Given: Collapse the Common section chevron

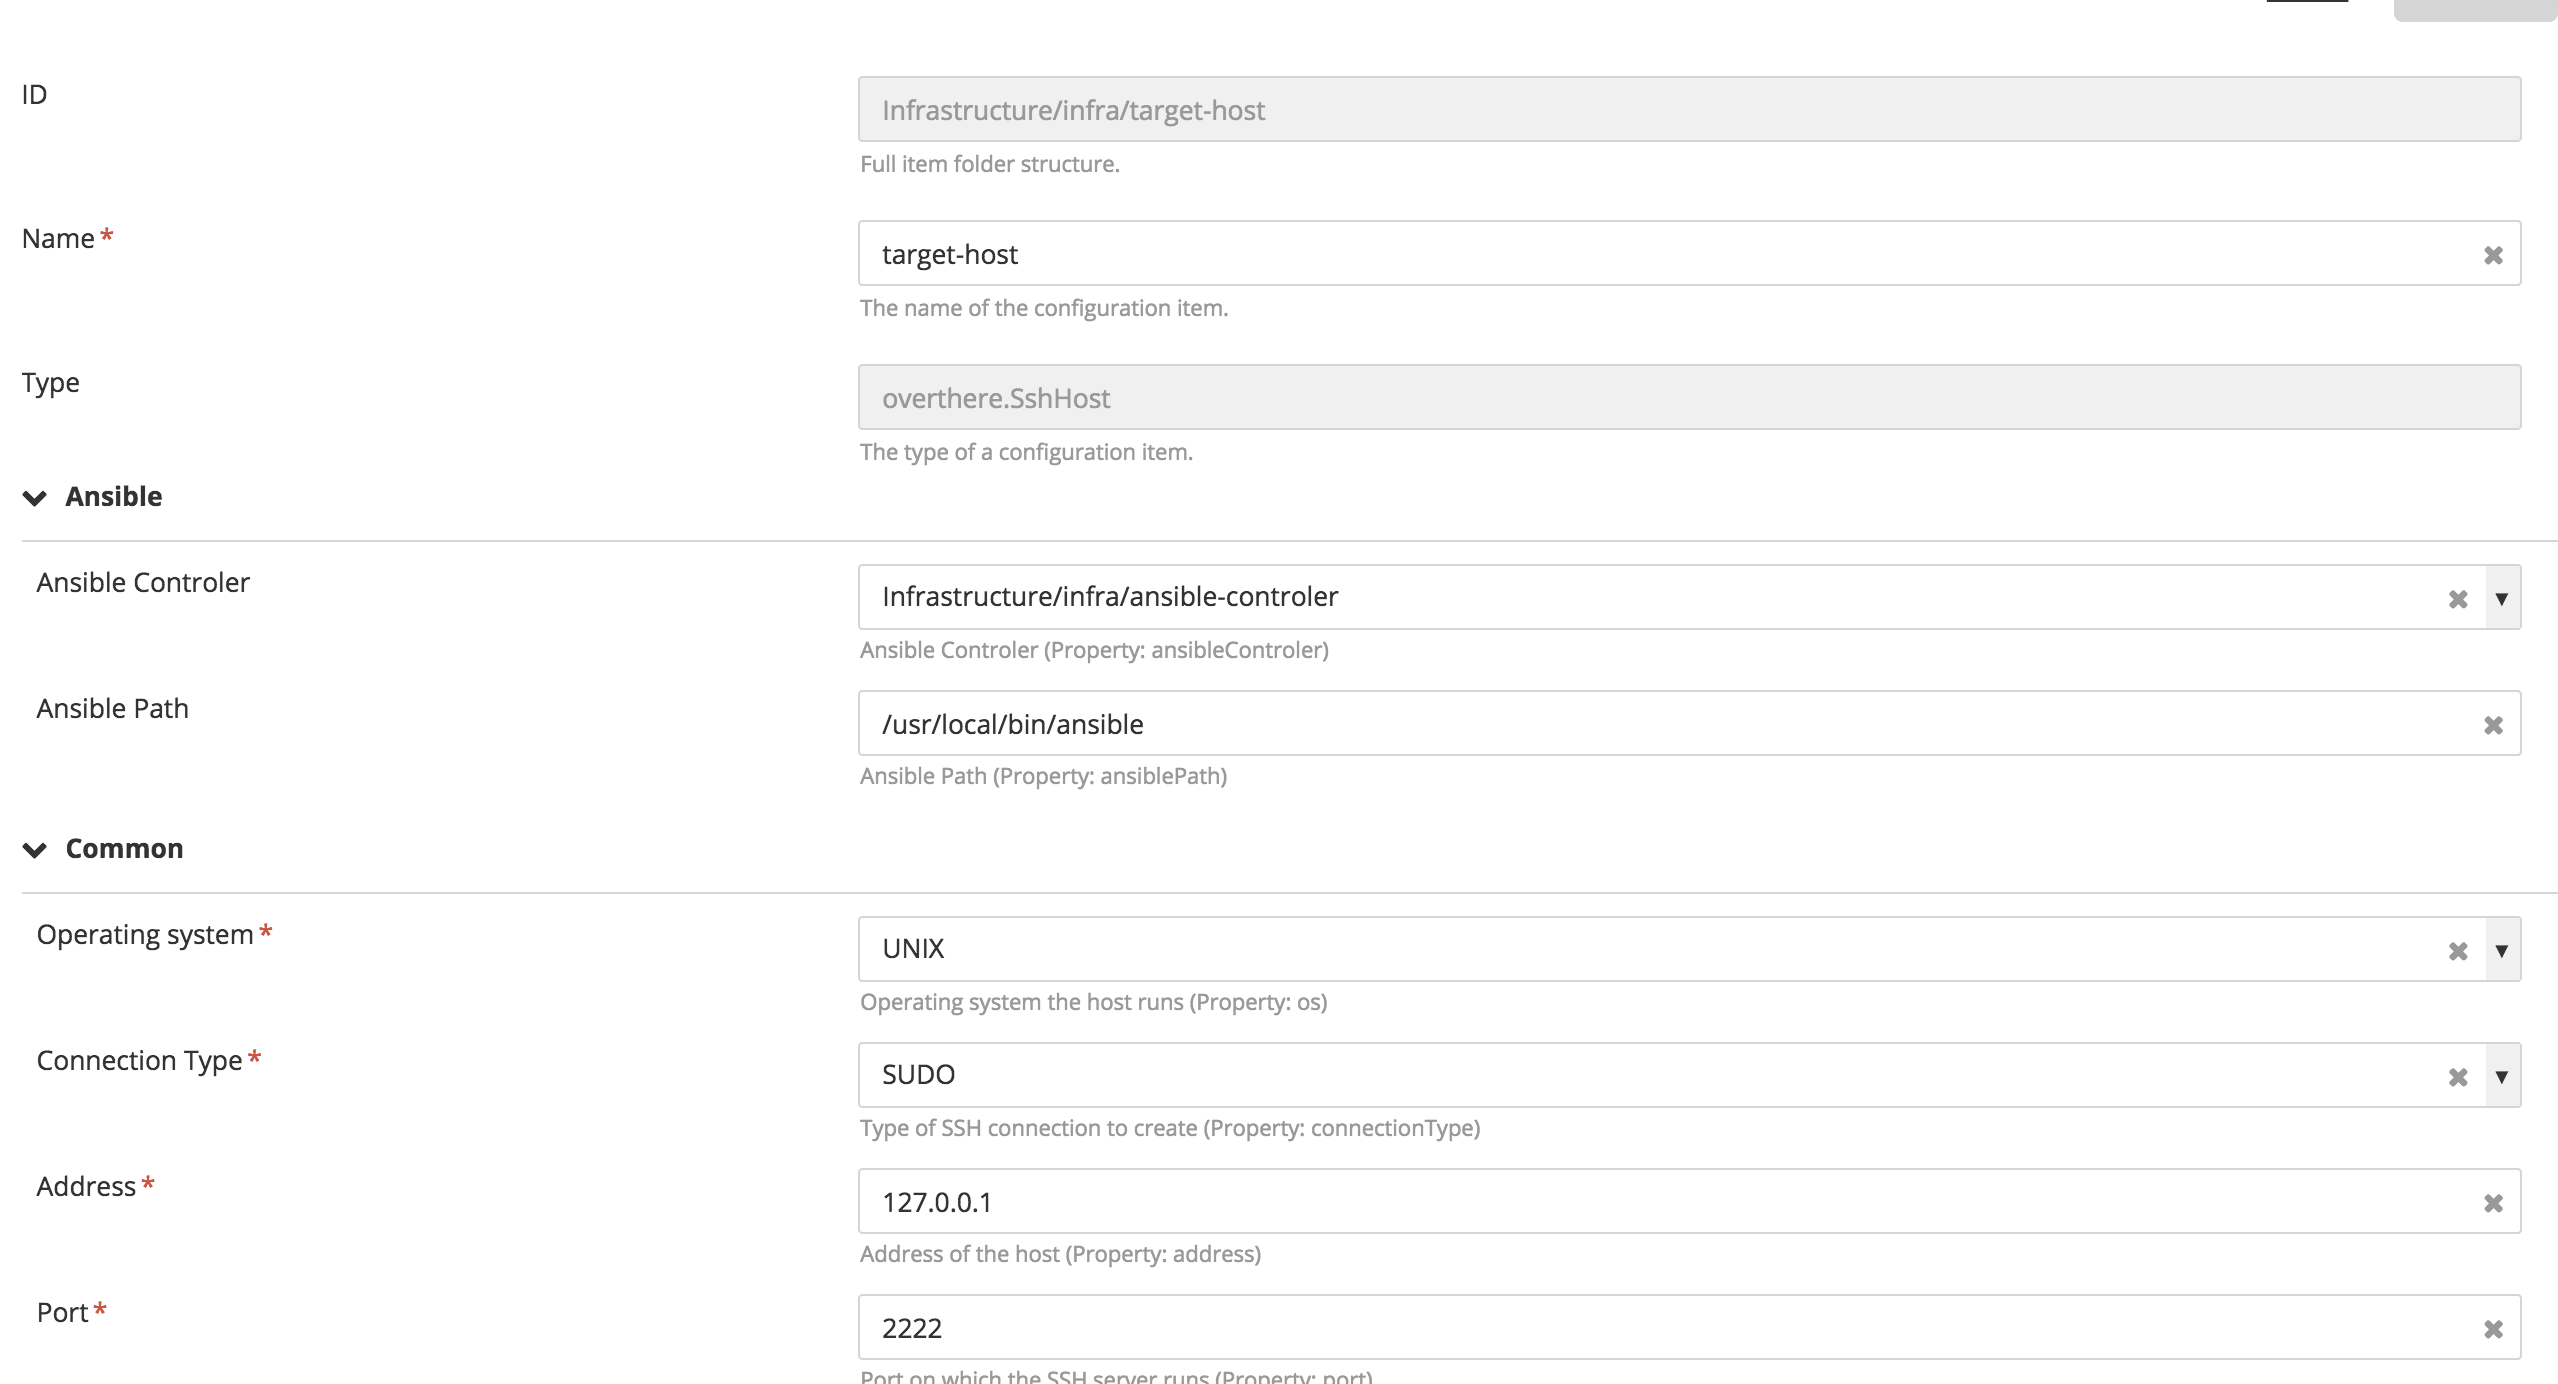Looking at the screenshot, I should [35, 850].
